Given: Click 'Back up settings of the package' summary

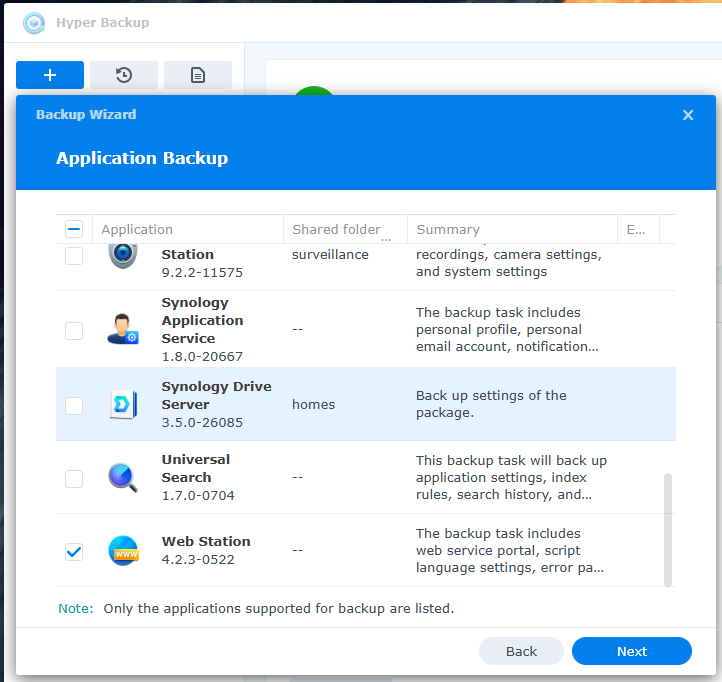Looking at the screenshot, I should point(491,404).
